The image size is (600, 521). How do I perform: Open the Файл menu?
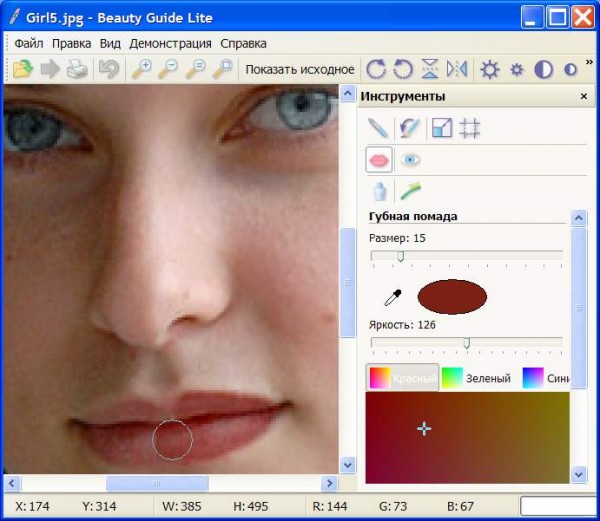point(29,44)
